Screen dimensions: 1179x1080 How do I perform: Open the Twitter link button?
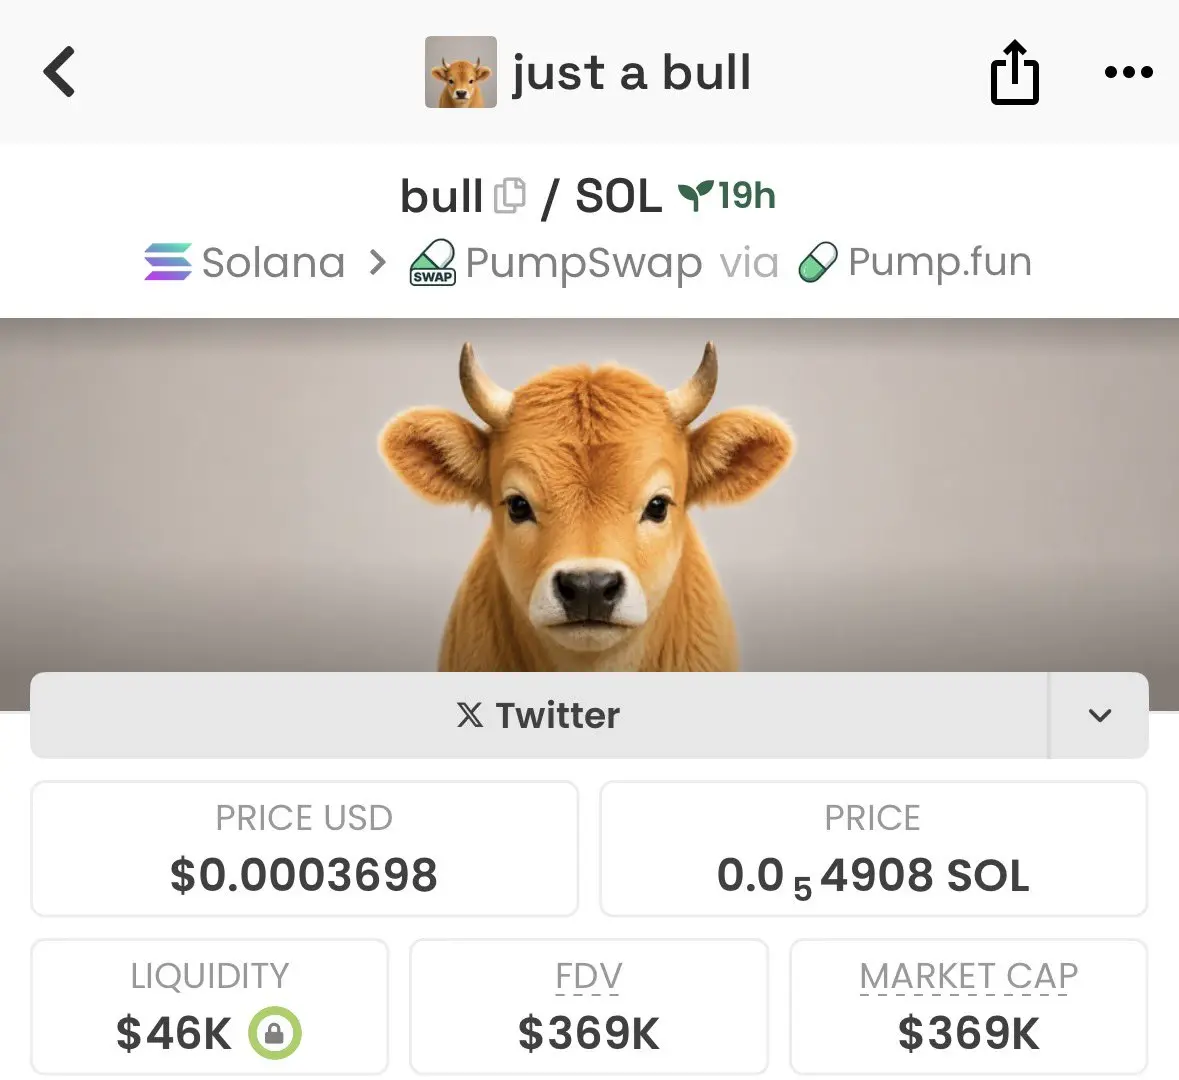pos(538,715)
